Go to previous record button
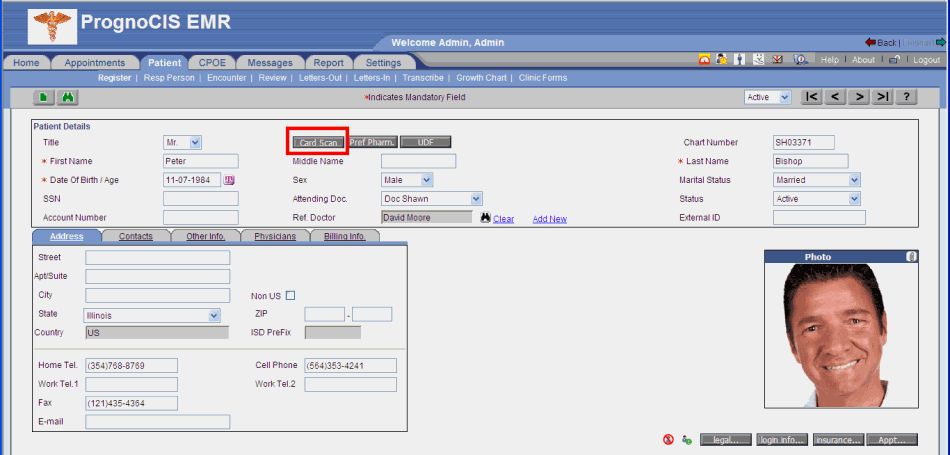The height and width of the screenshot is (455, 950). point(835,97)
